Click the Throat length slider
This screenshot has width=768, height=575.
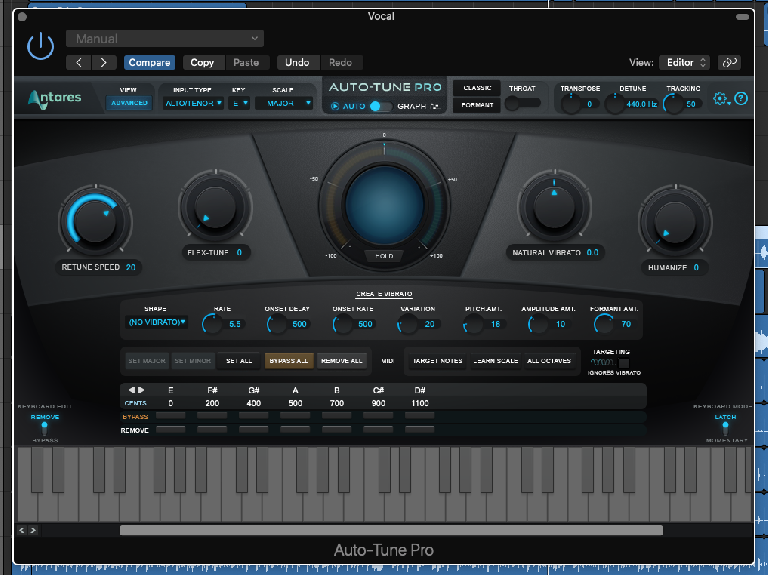click(x=523, y=104)
